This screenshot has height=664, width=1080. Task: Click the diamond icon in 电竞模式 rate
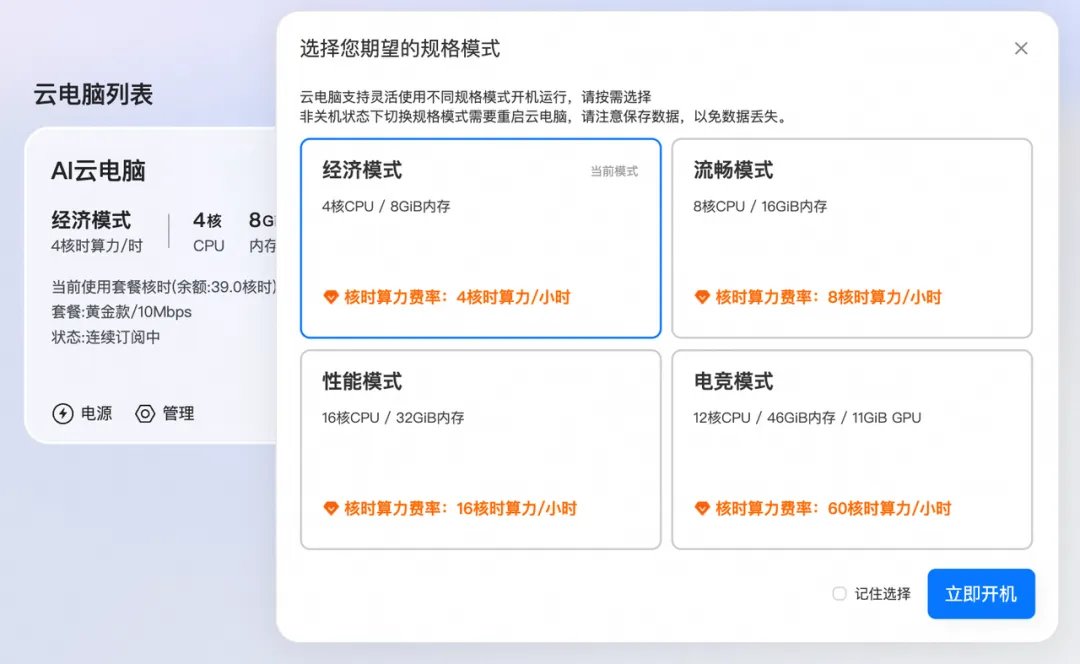click(702, 508)
